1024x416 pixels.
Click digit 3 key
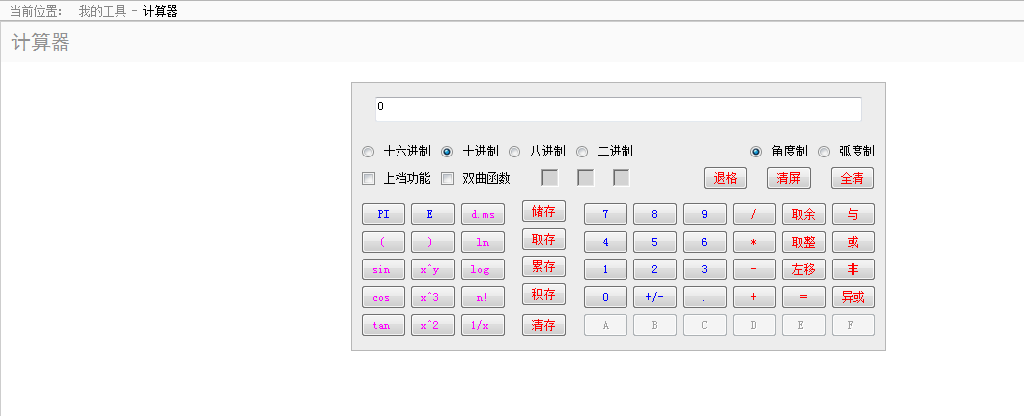pos(705,270)
